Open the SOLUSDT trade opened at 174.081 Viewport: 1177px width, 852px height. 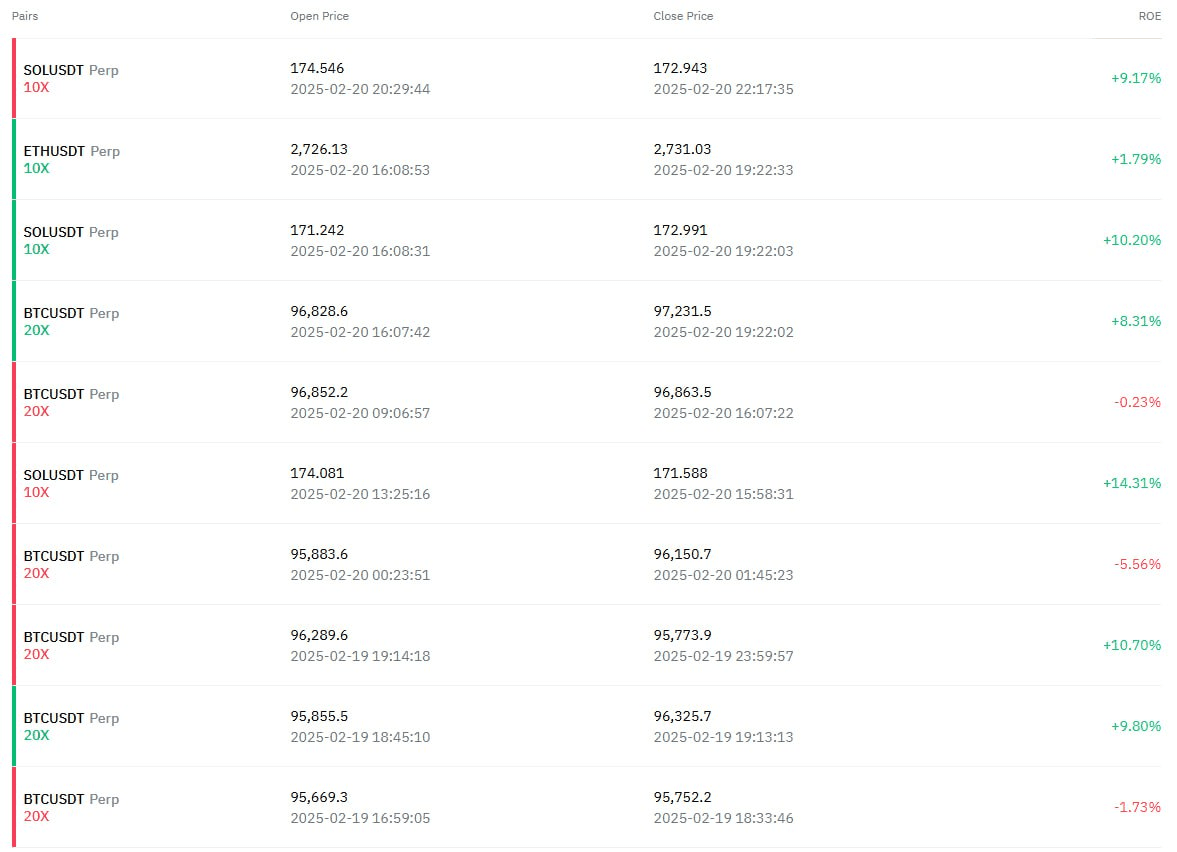coord(587,483)
